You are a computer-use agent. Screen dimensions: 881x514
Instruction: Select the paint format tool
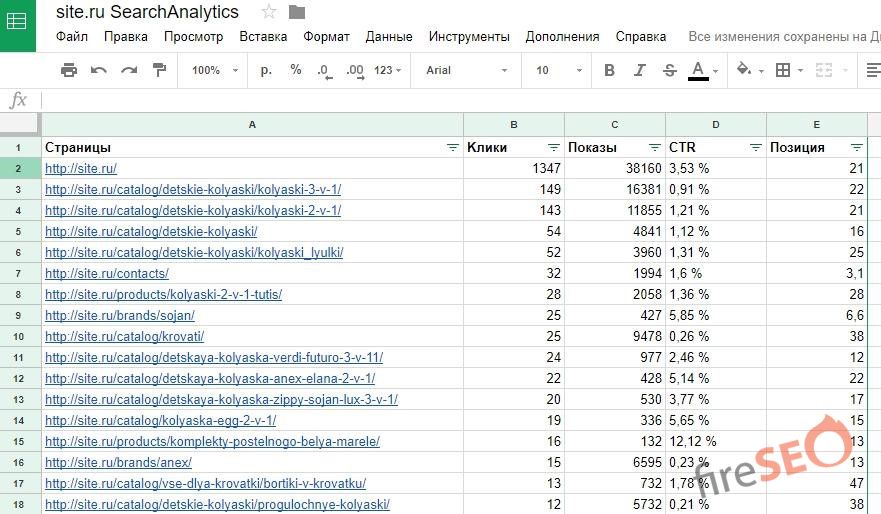tap(159, 70)
